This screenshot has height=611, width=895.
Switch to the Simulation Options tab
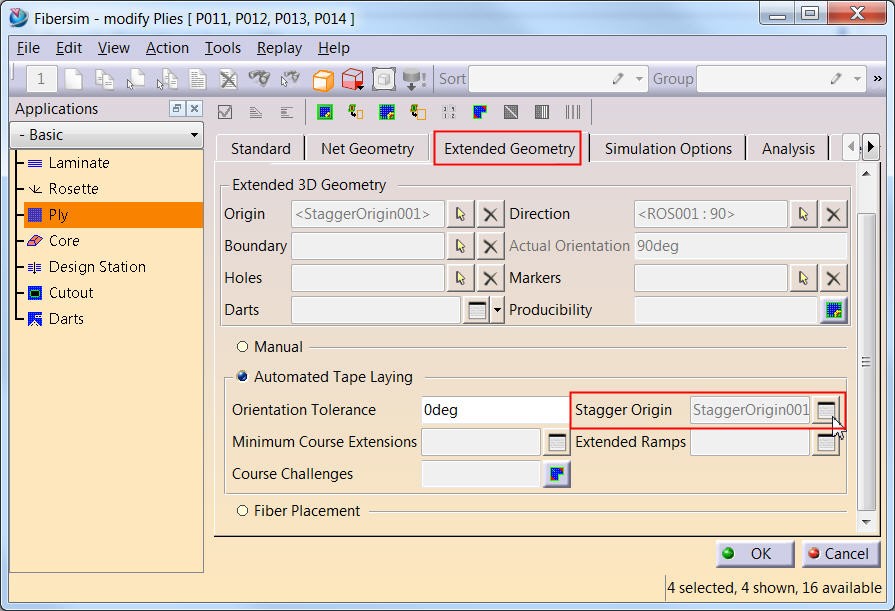pyautogui.click(x=667, y=148)
